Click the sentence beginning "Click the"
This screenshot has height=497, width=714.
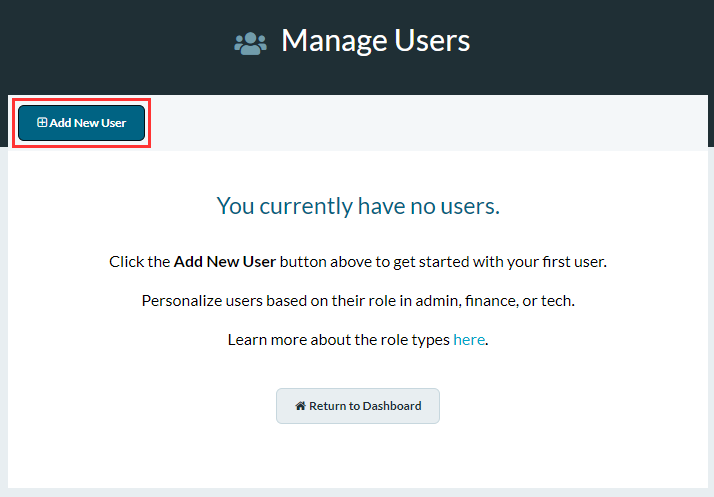358,262
